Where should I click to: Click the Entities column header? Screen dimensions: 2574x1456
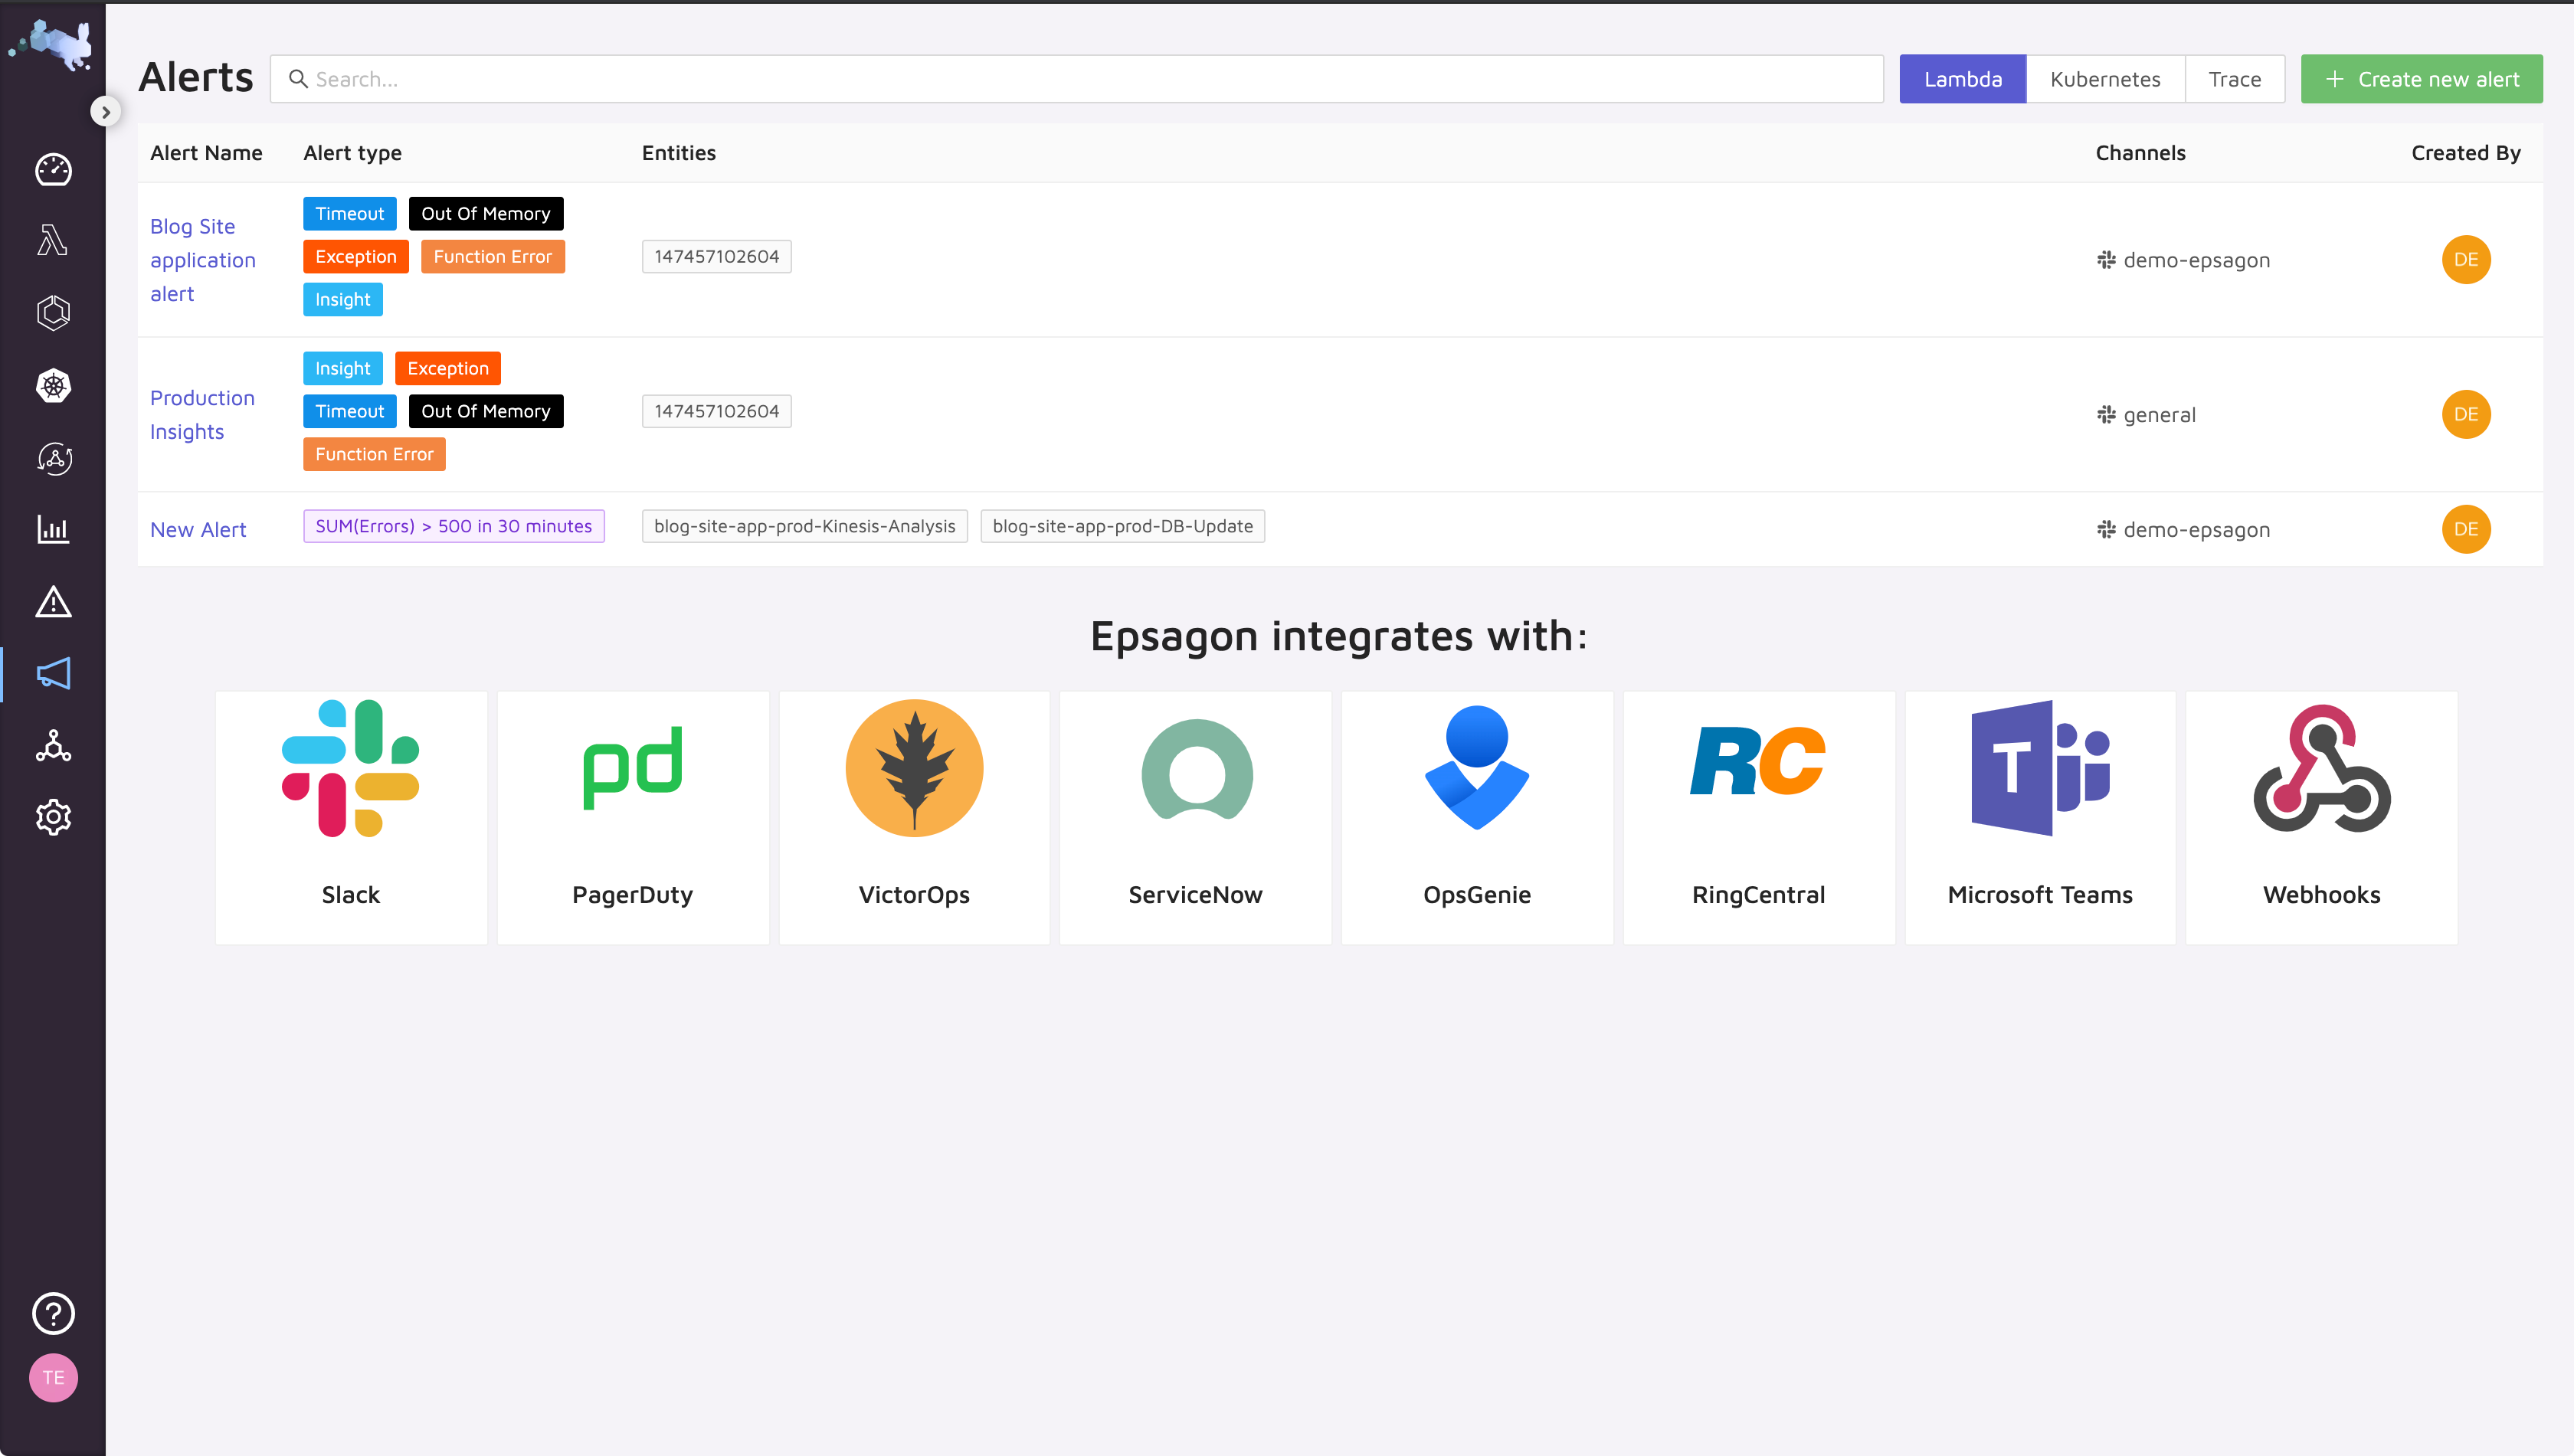(x=679, y=153)
